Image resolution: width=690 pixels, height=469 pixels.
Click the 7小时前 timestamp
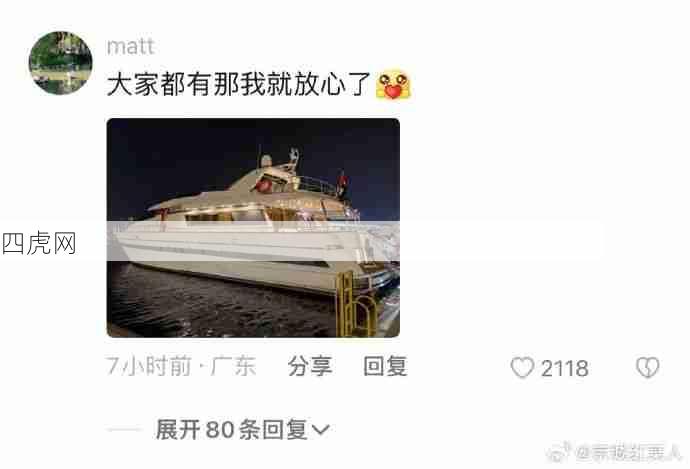(x=149, y=366)
